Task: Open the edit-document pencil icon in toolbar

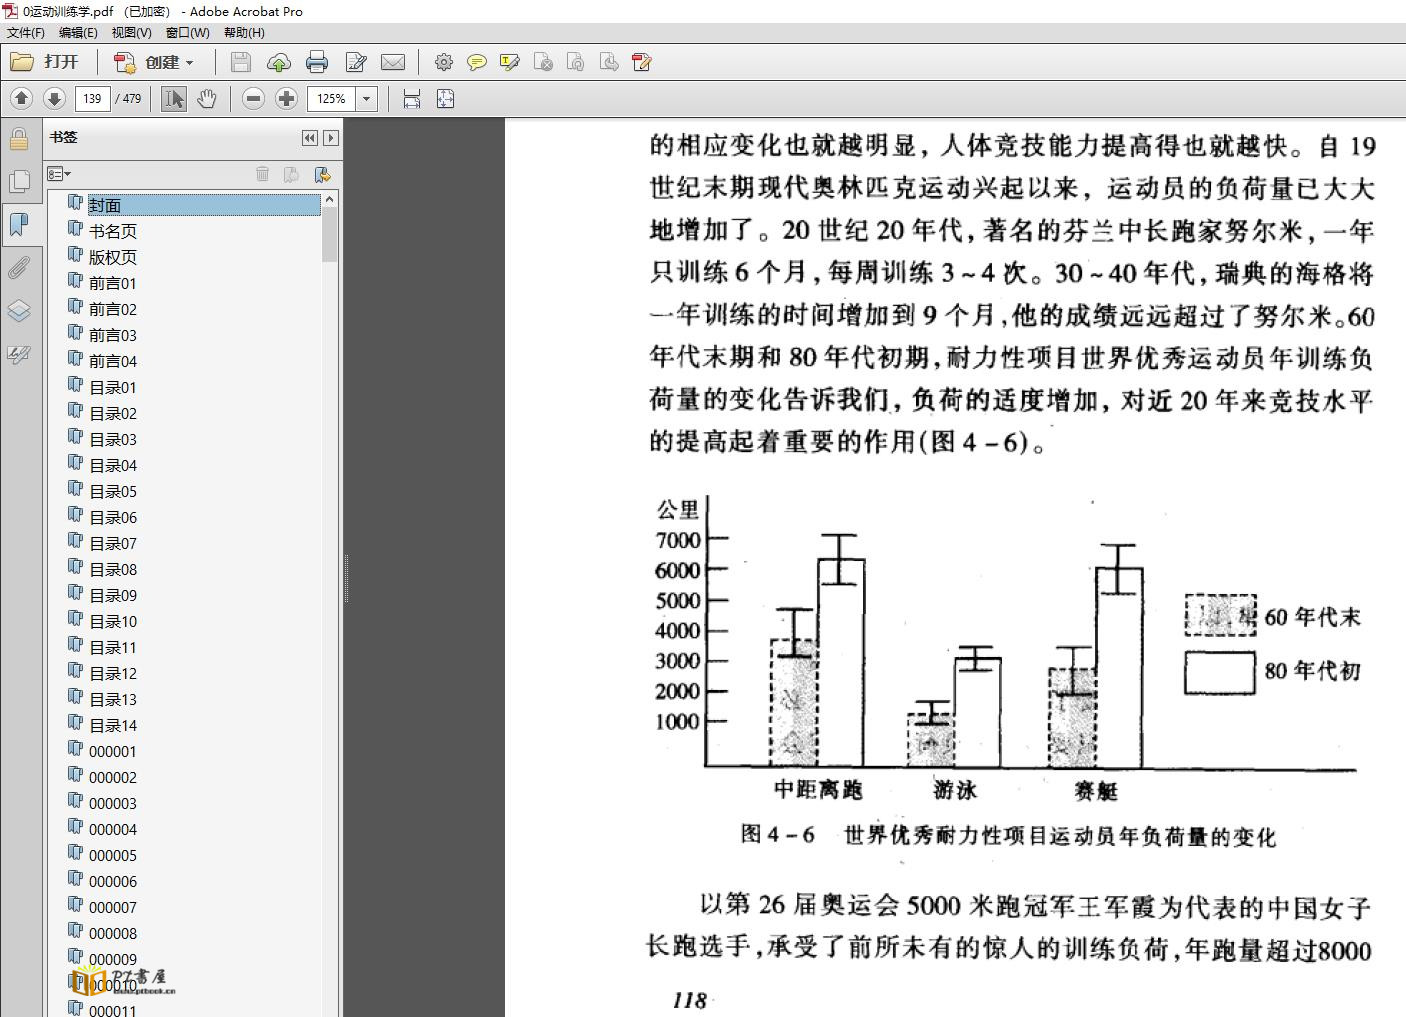Action: [355, 62]
